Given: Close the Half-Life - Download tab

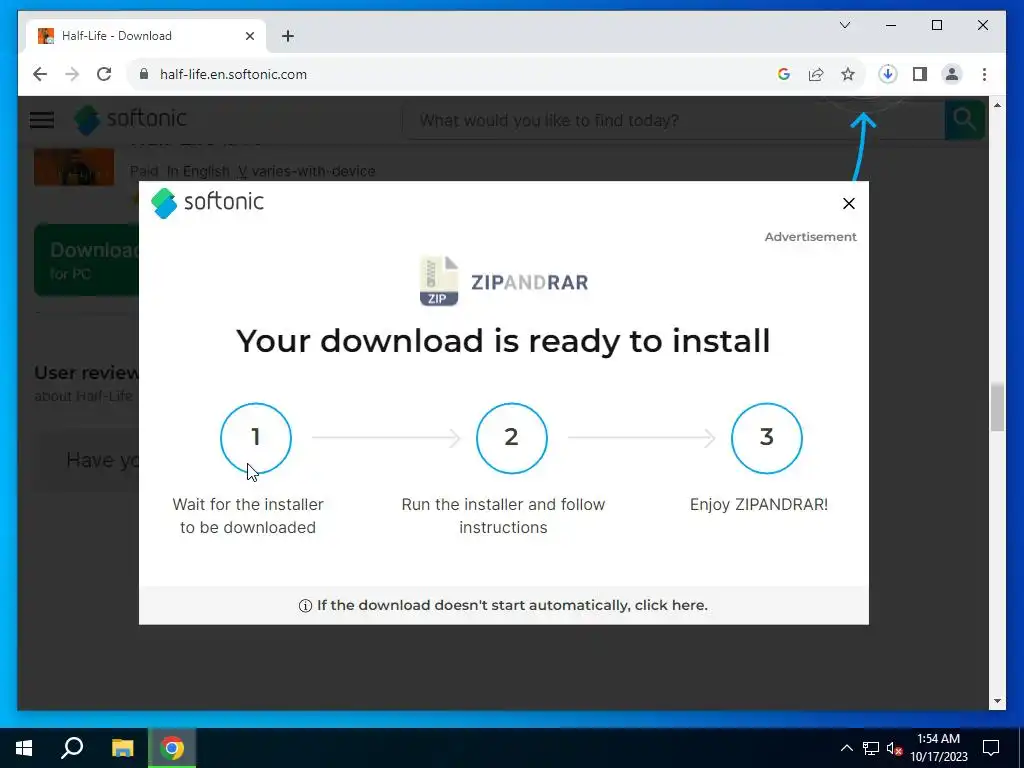Looking at the screenshot, I should pos(249,36).
